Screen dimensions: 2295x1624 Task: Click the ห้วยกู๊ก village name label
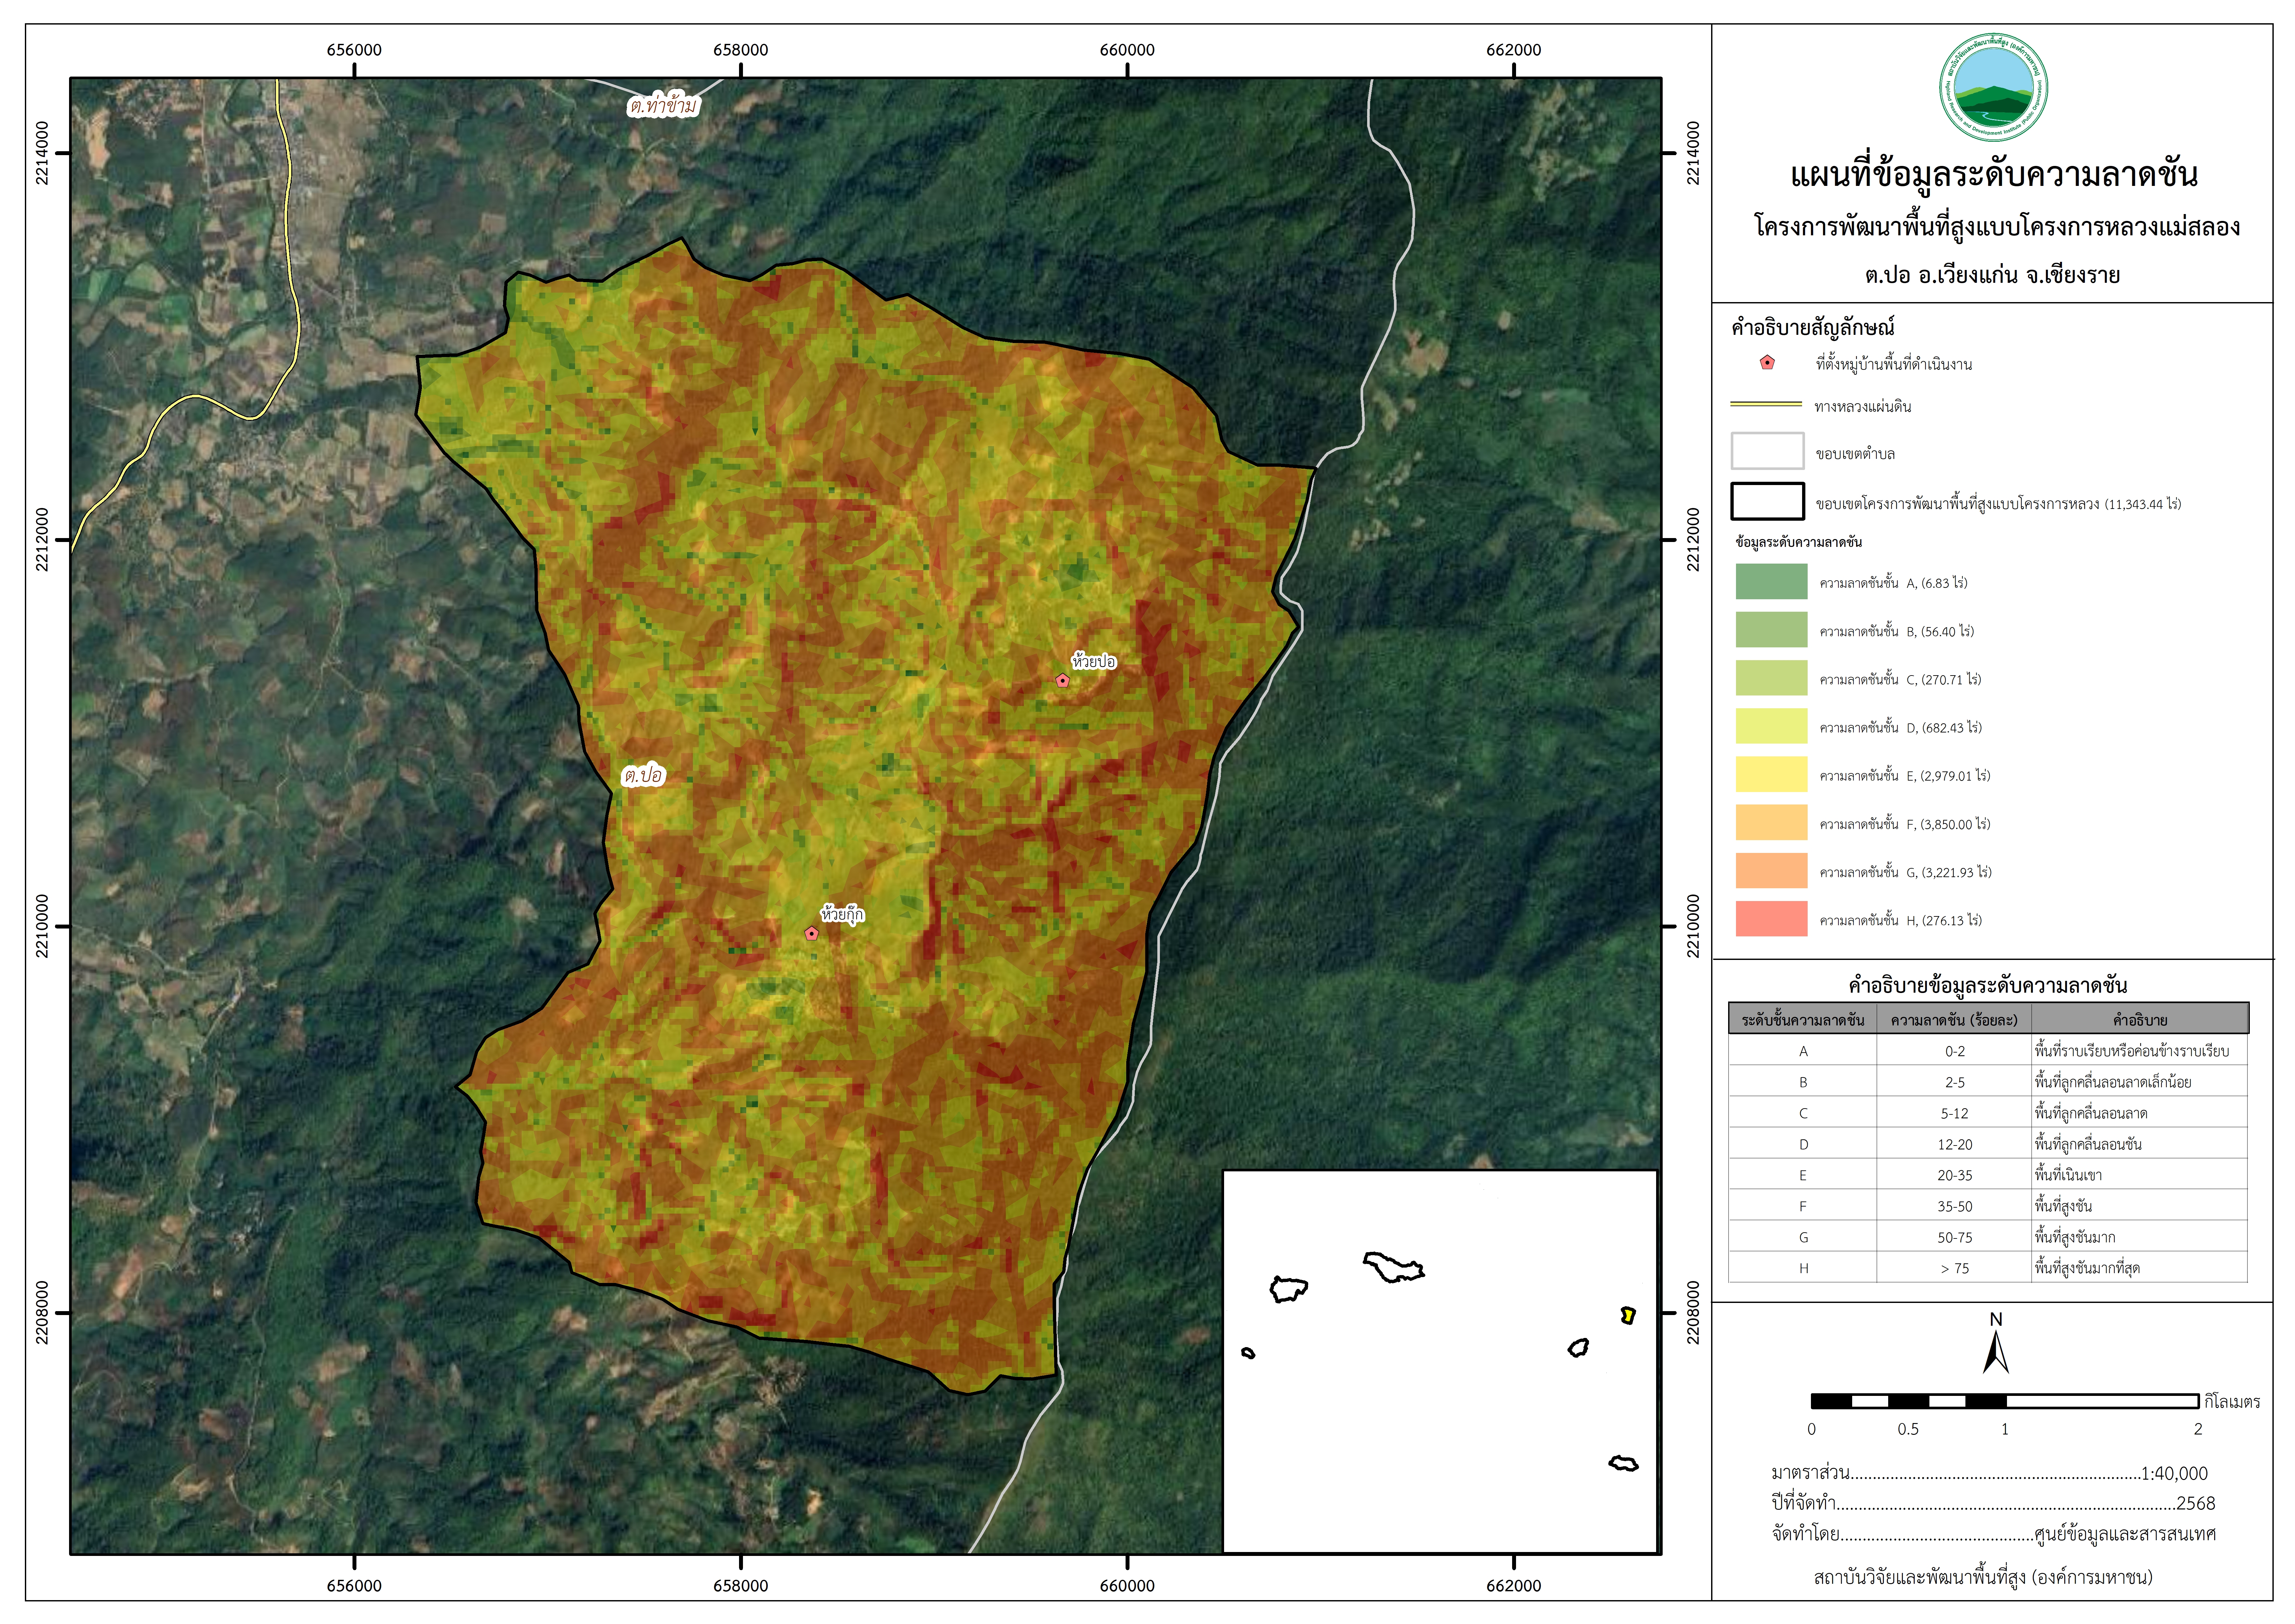[x=842, y=914]
